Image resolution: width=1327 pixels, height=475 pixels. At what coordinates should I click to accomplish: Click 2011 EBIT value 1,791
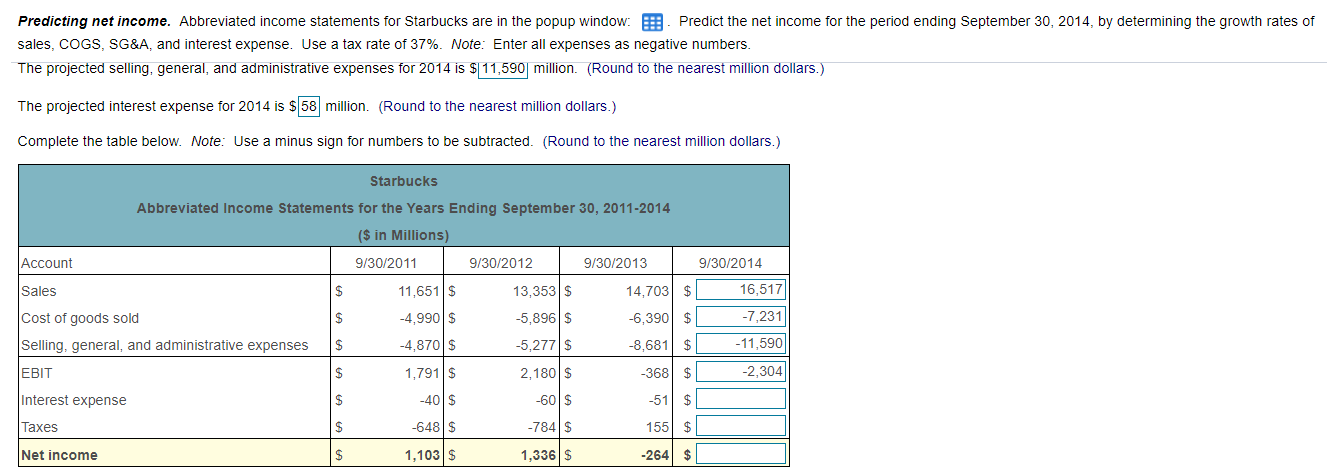(423, 372)
